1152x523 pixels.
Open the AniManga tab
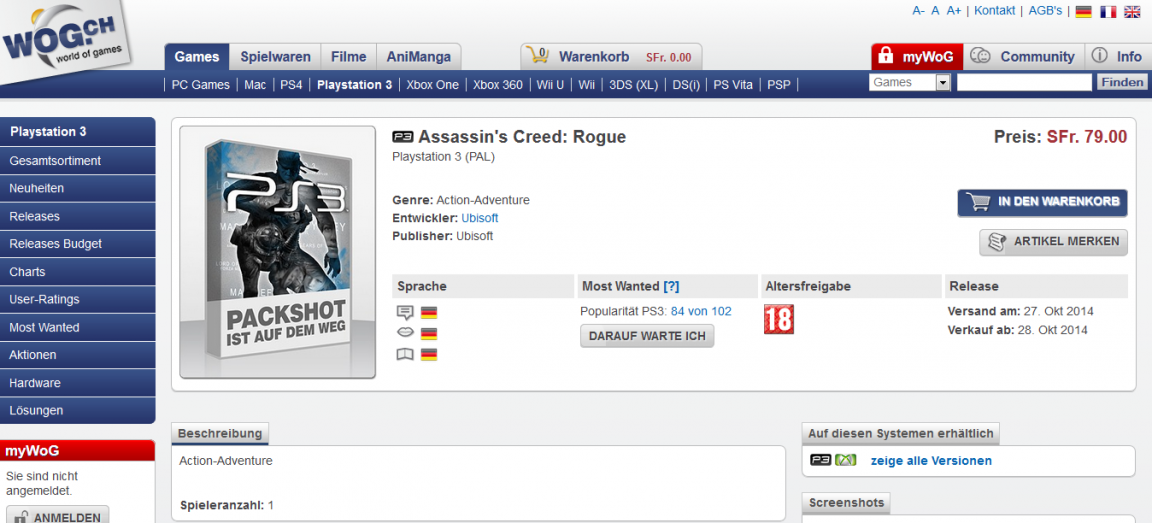(419, 57)
